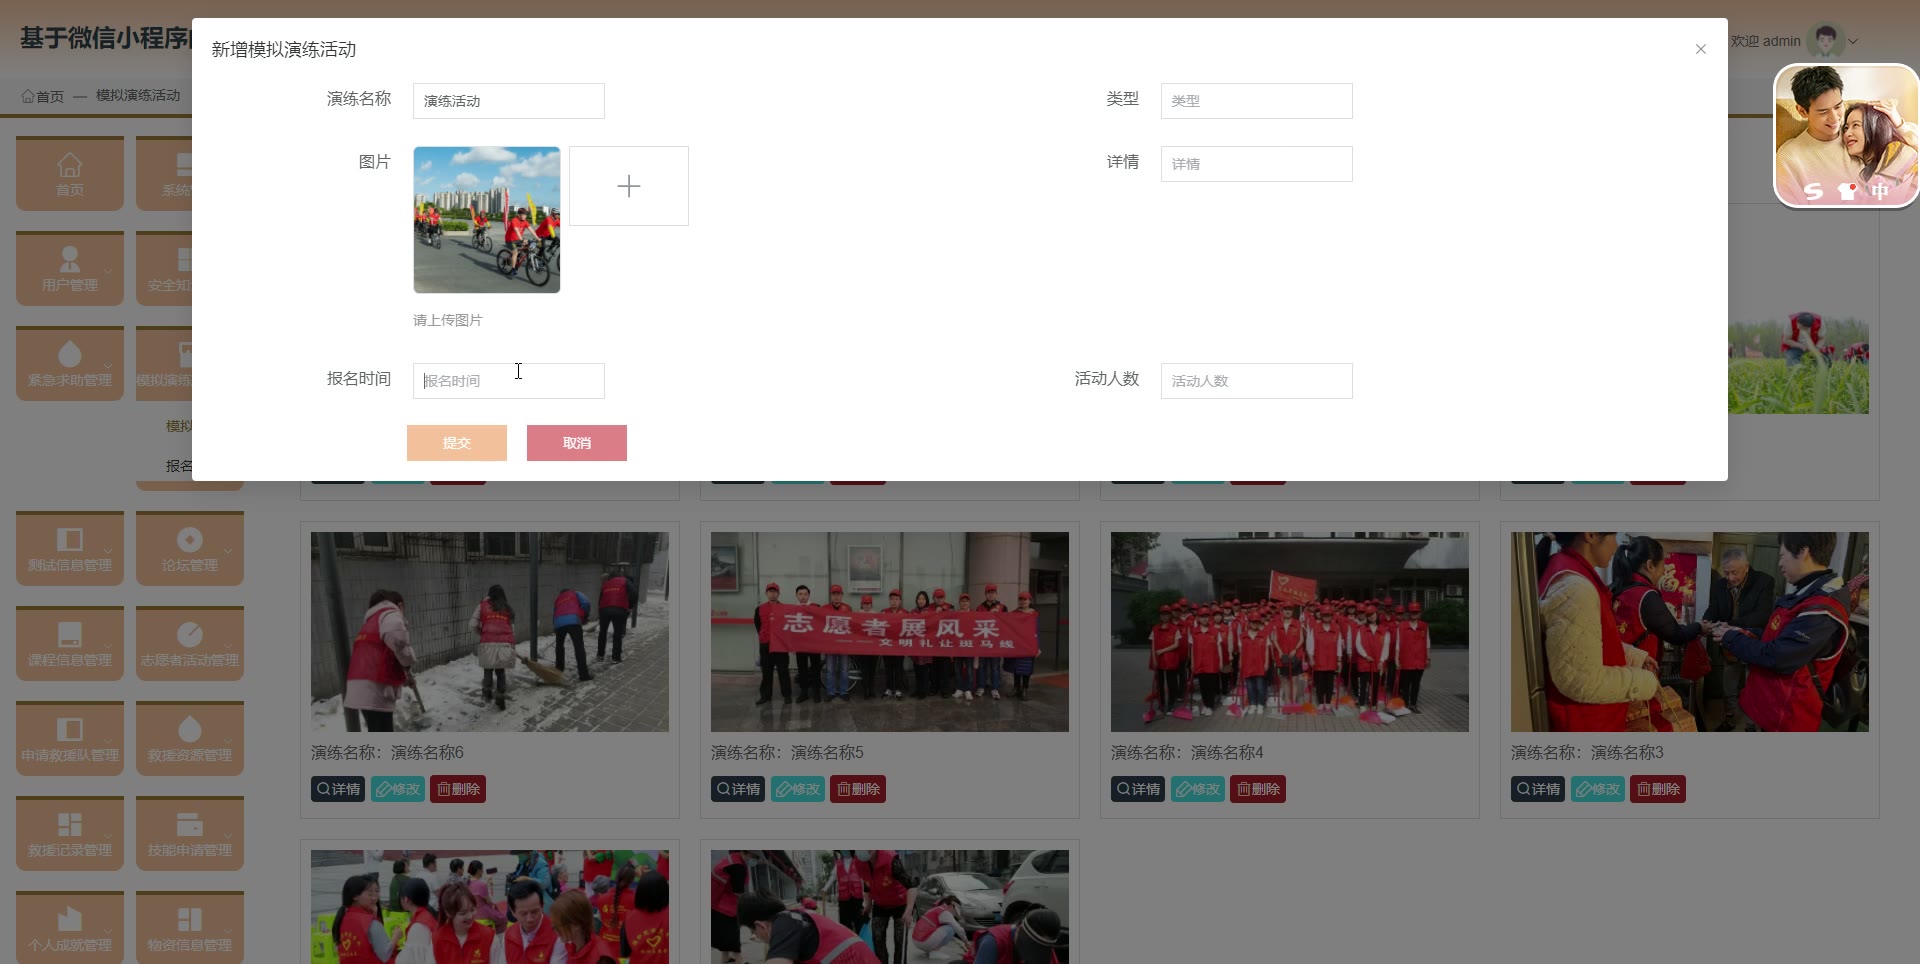The height and width of the screenshot is (964, 1920).
Task: Click the droplet icon on 救援资源管理 tile
Action: (189, 729)
